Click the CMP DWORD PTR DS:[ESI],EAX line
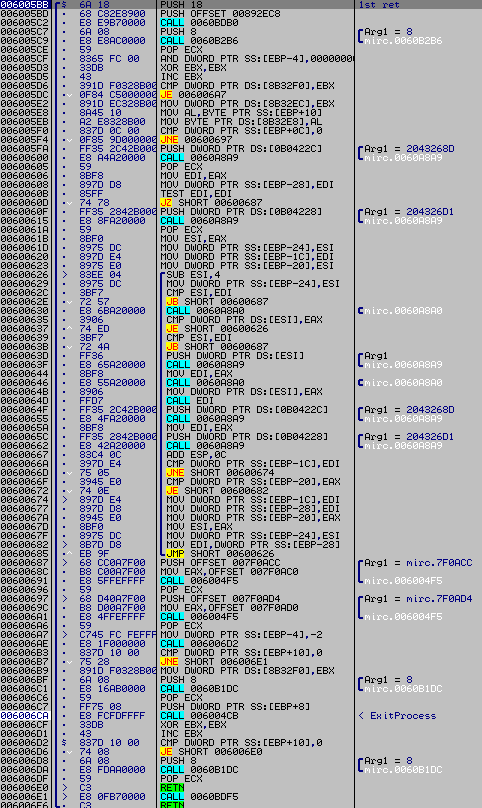 [x=244, y=319]
